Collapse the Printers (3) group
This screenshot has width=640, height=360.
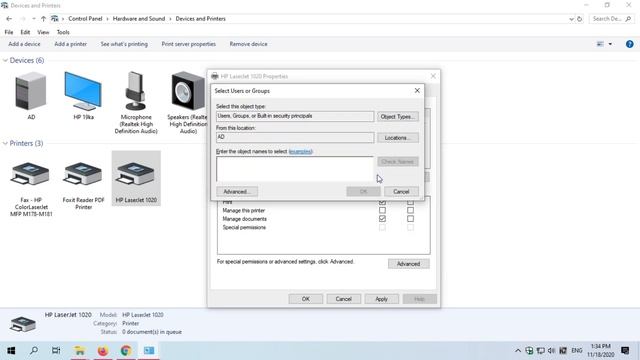tap(5, 143)
